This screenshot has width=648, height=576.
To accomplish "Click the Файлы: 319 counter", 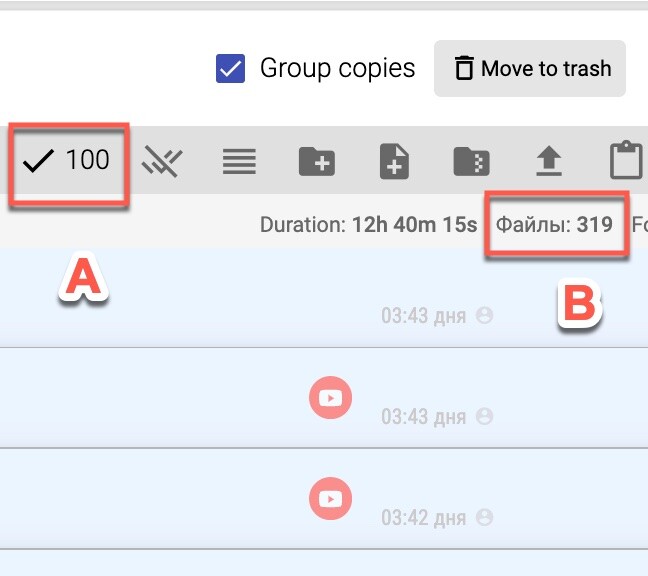I will coord(554,224).
